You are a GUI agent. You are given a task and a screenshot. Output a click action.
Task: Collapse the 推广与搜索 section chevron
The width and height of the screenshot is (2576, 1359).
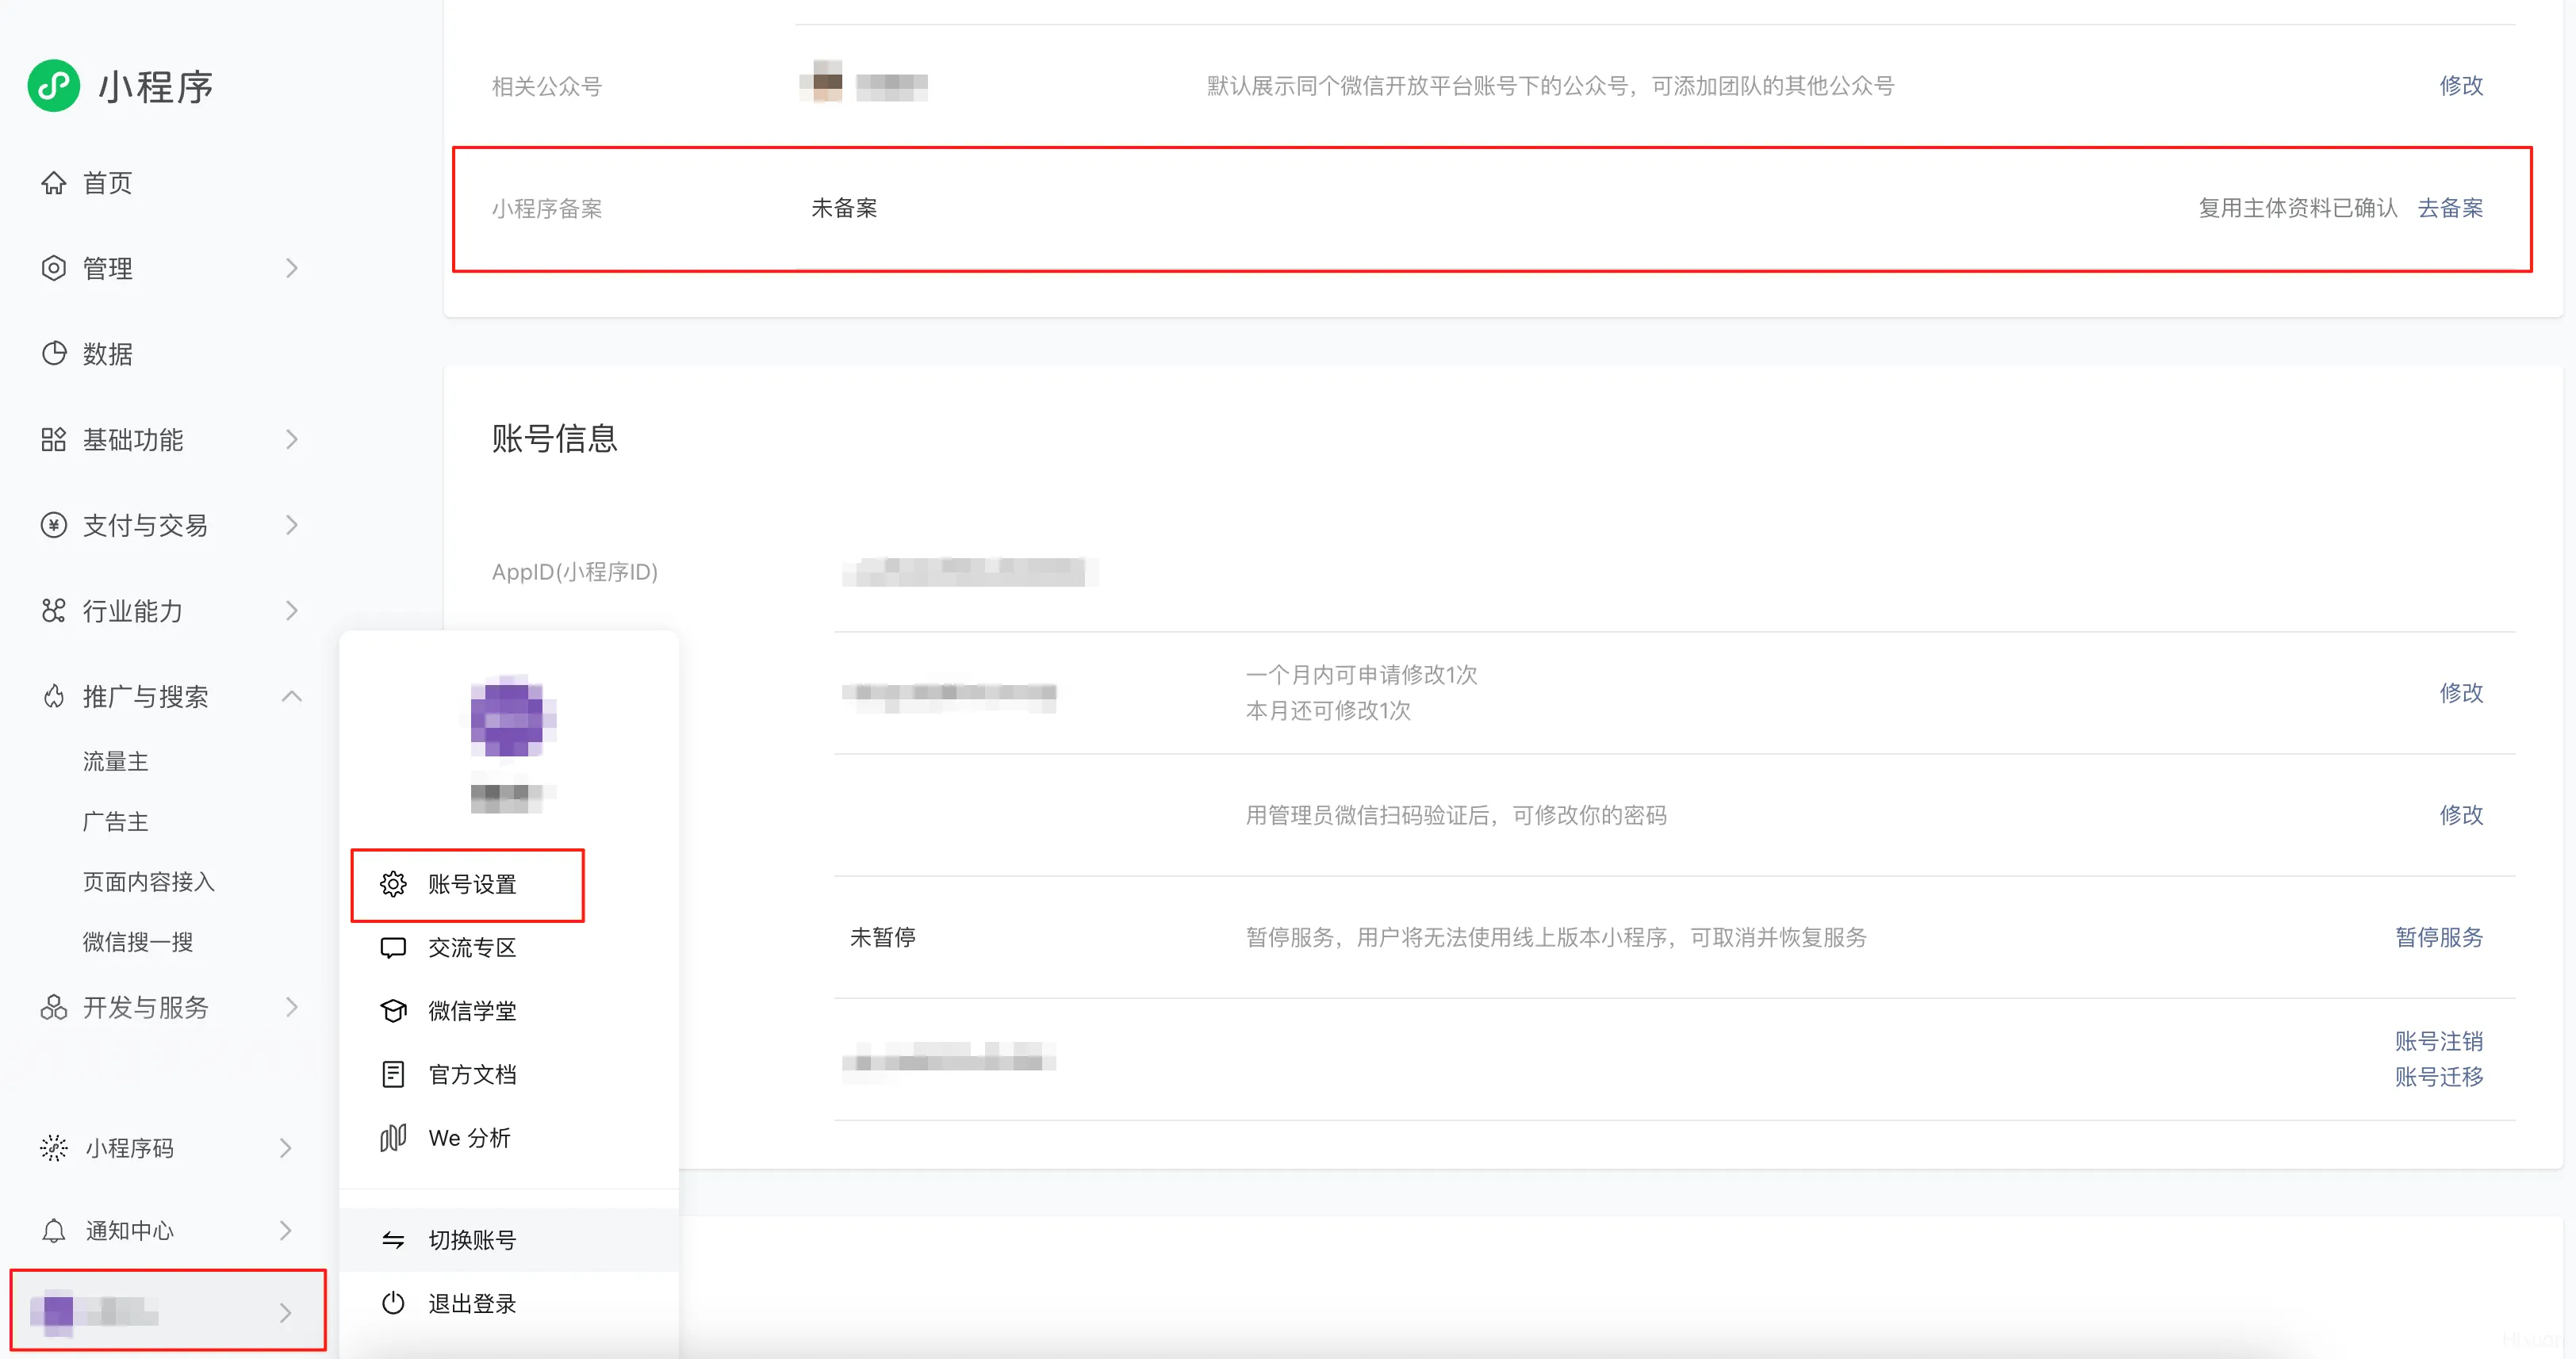(x=291, y=696)
